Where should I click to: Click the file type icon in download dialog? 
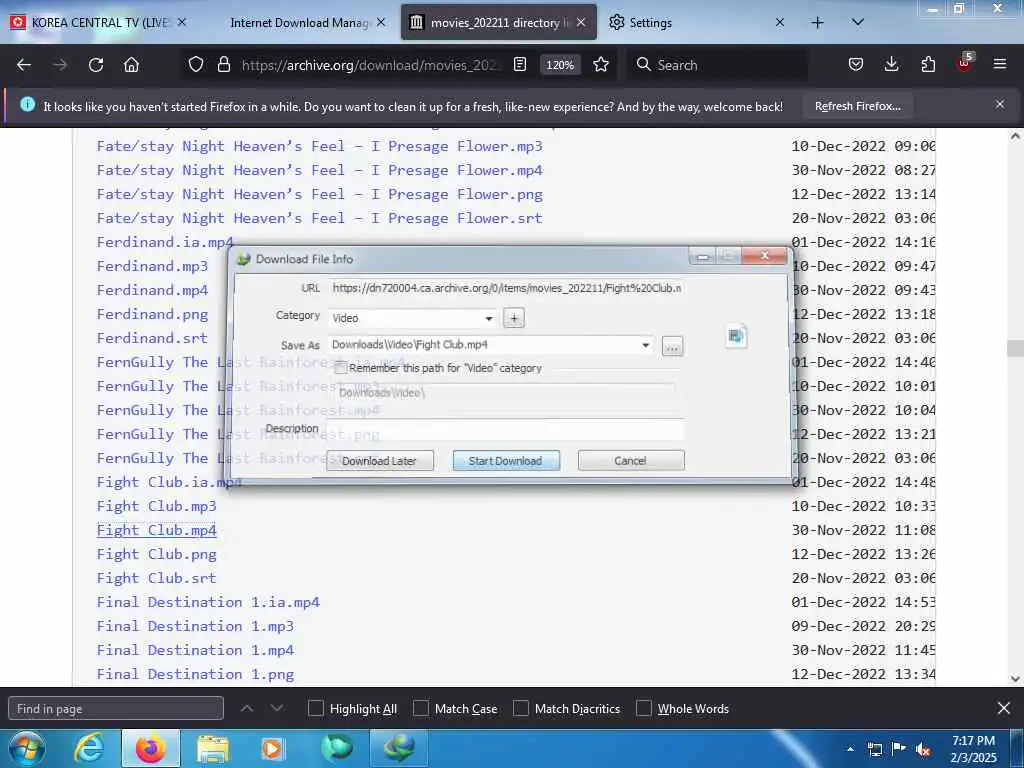click(x=736, y=336)
